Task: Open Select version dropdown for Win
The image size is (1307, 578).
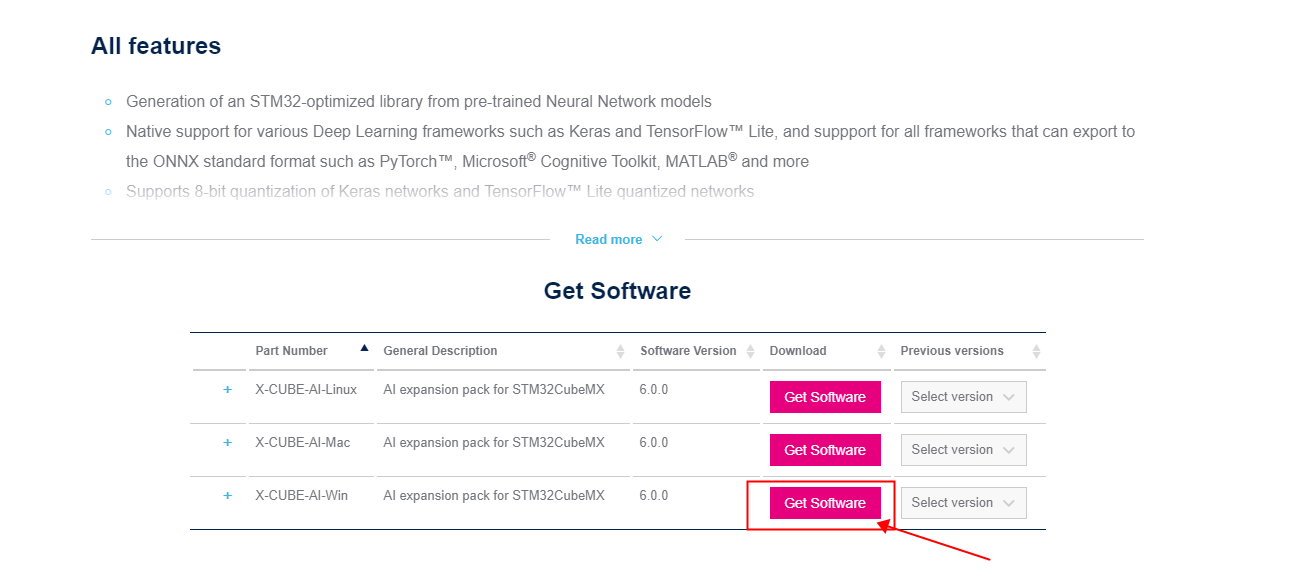Action: point(963,503)
